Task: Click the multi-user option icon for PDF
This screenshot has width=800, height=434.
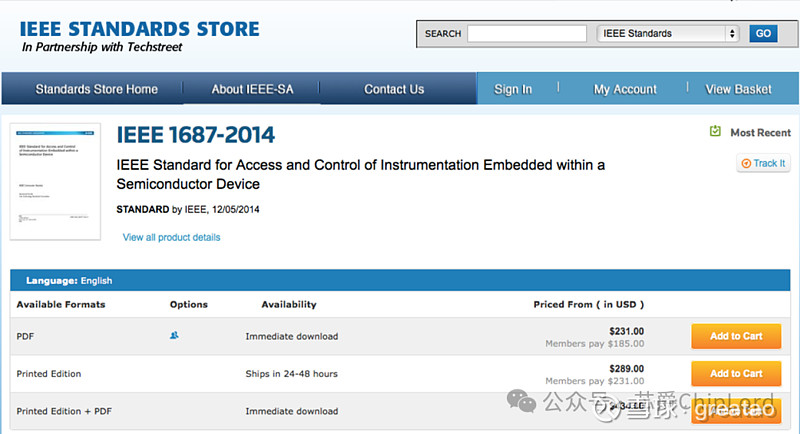Action: pyautogui.click(x=174, y=336)
